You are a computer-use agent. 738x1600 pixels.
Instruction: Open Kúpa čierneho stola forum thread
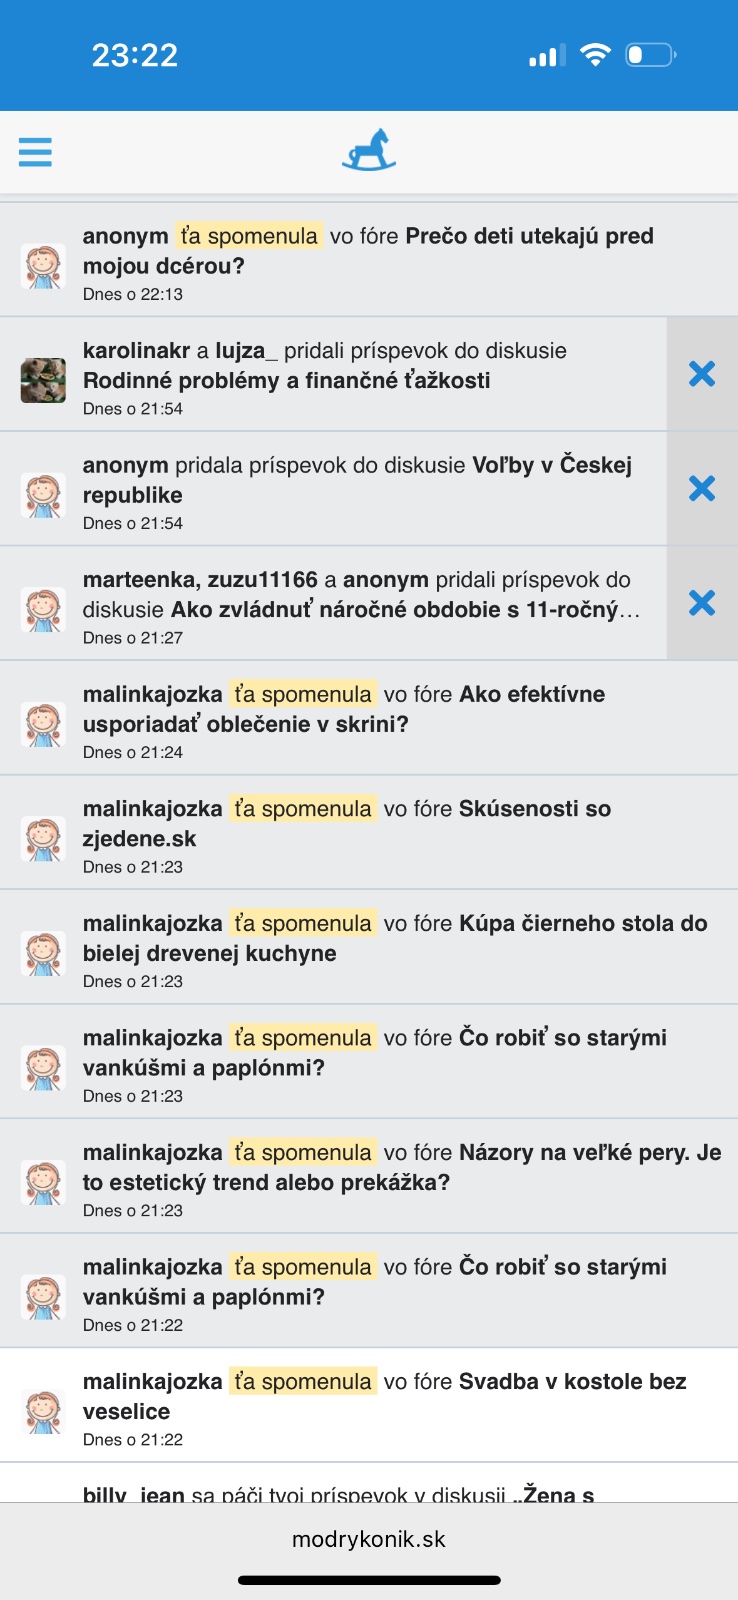pyautogui.click(x=582, y=924)
